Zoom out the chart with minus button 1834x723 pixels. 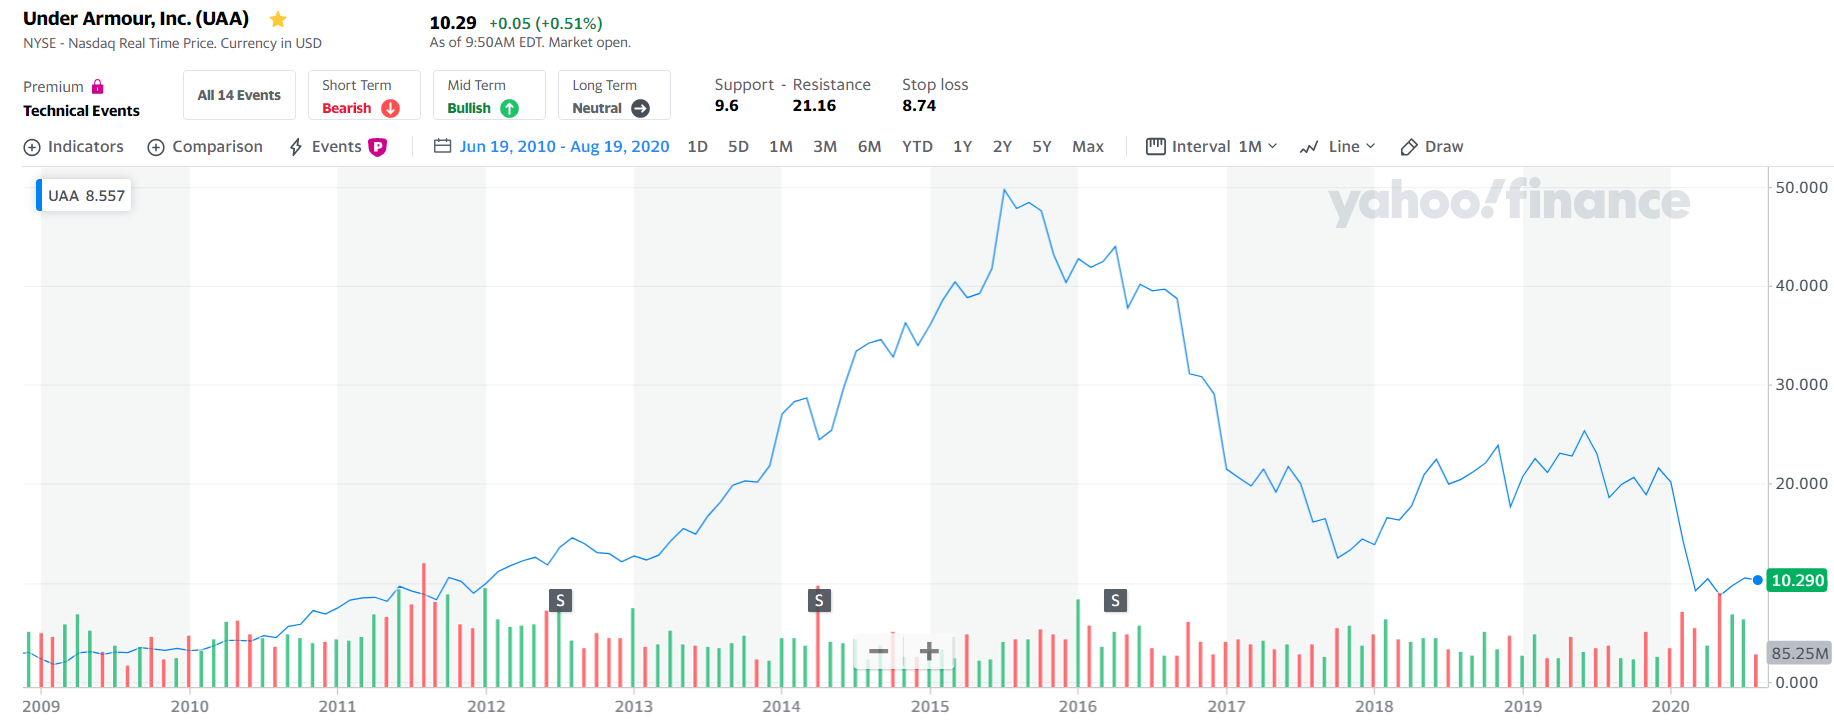(878, 652)
